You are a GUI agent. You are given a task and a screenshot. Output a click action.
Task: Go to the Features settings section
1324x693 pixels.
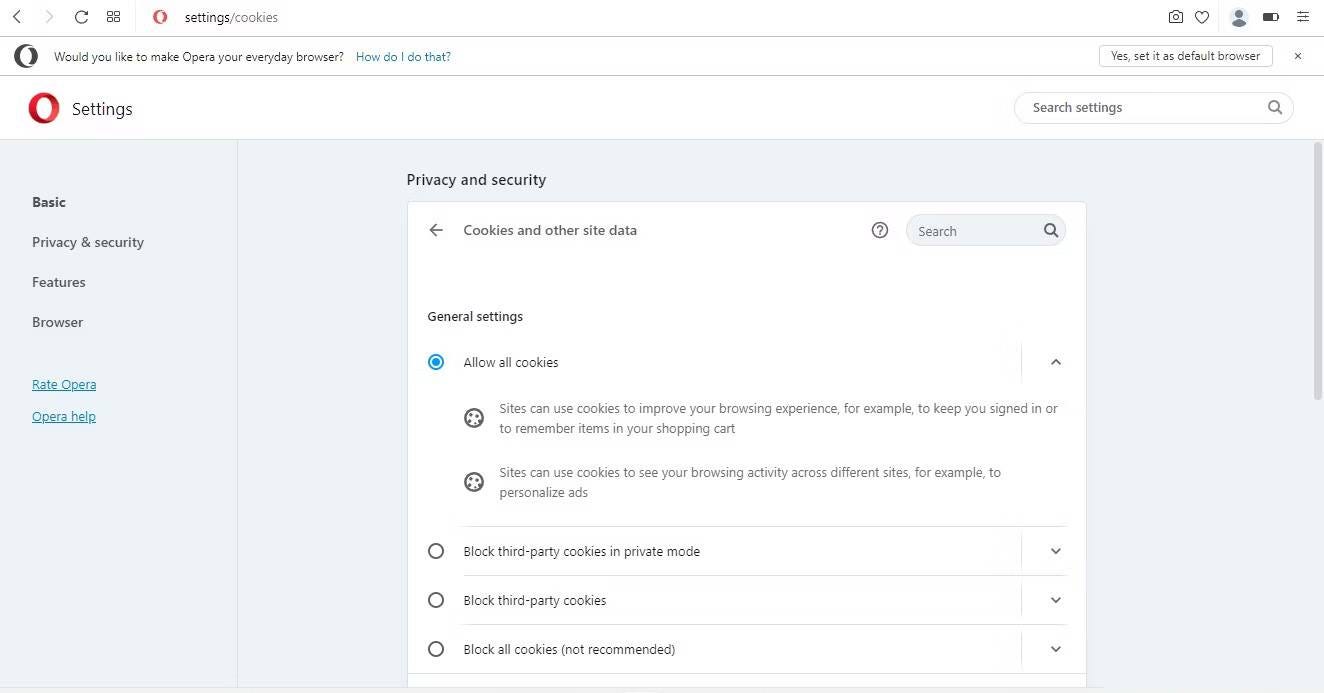point(58,282)
